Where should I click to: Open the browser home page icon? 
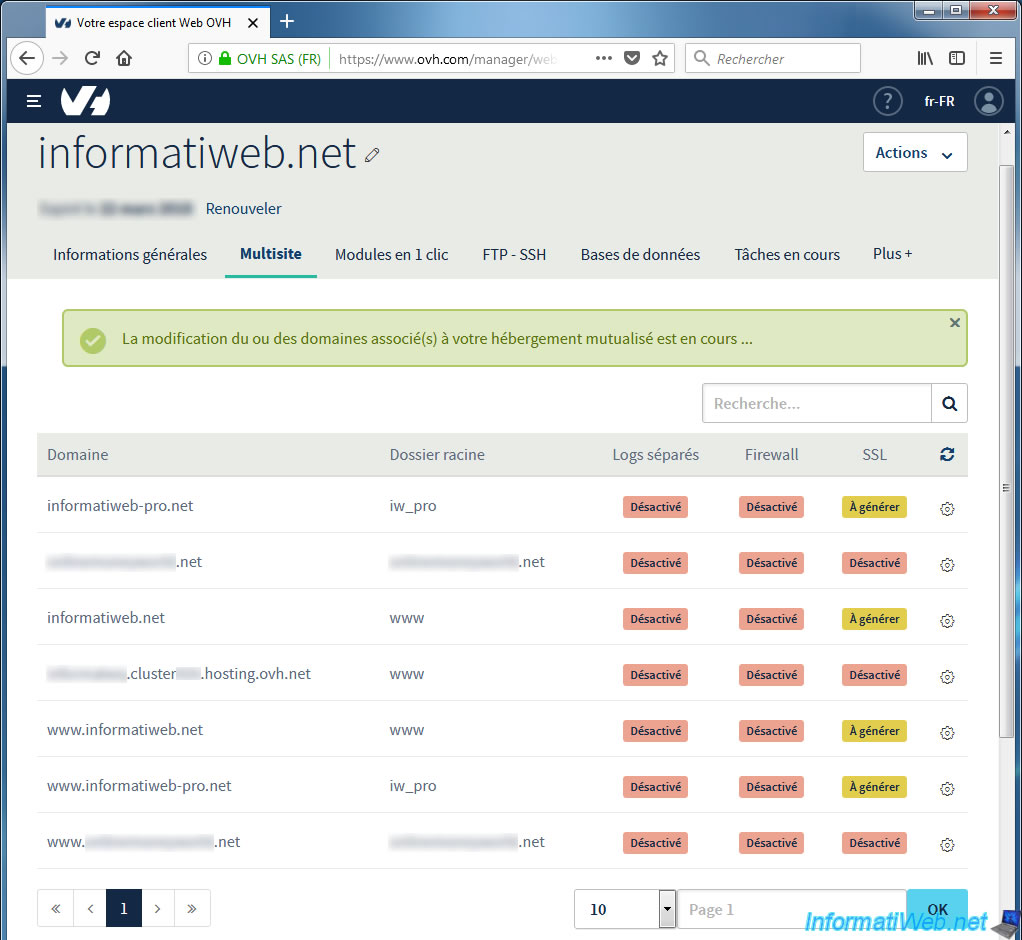124,58
